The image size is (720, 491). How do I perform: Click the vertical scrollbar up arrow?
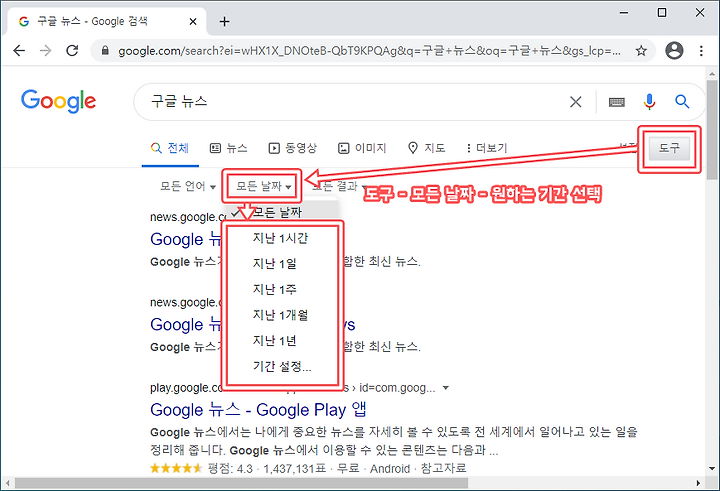[x=712, y=73]
